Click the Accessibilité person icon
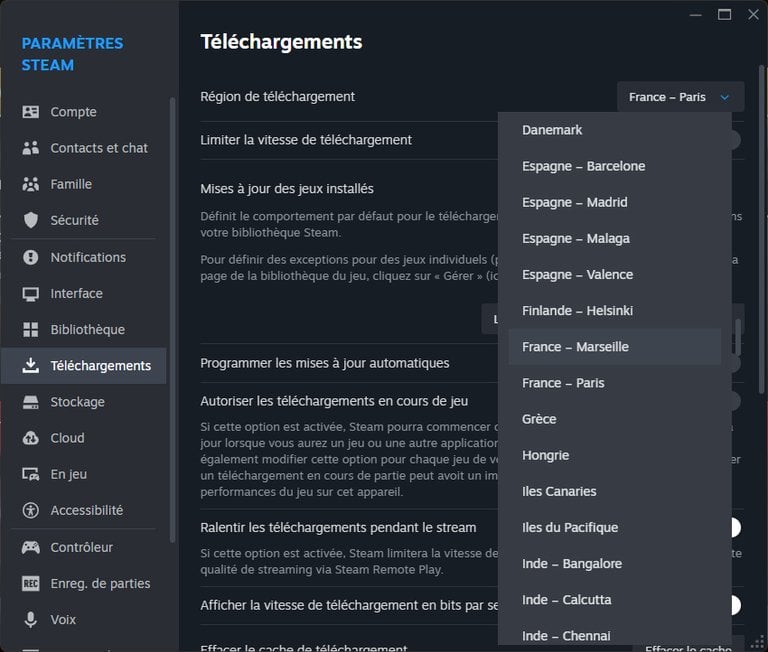This screenshot has height=652, width=768. [30, 510]
